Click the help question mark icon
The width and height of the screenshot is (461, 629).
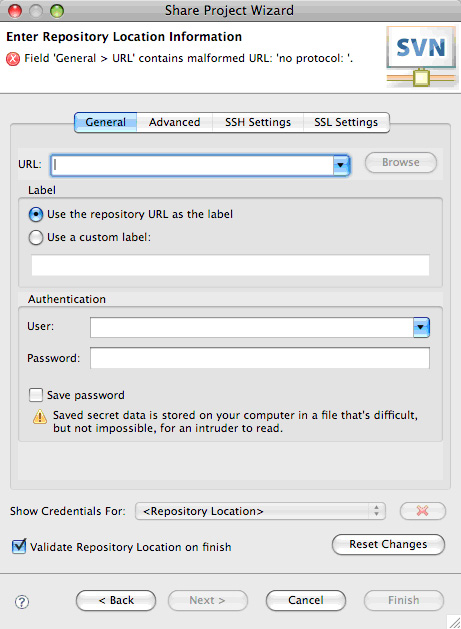(x=22, y=601)
